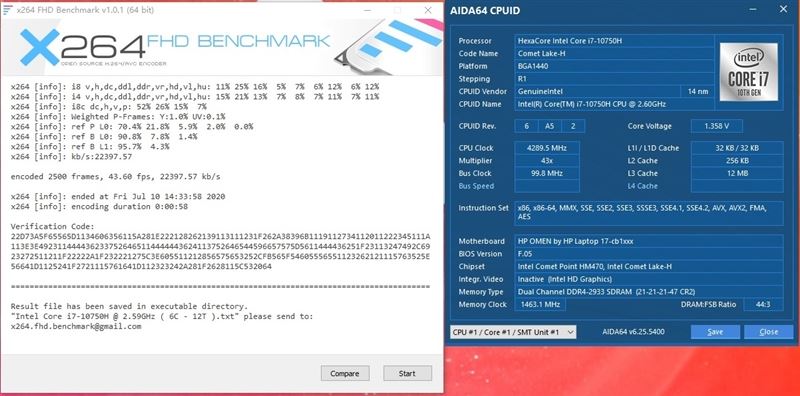The height and width of the screenshot is (396, 800).
Task: Click the Memory Type value Dual Channel DDR4-2933
Action: click(x=648, y=292)
